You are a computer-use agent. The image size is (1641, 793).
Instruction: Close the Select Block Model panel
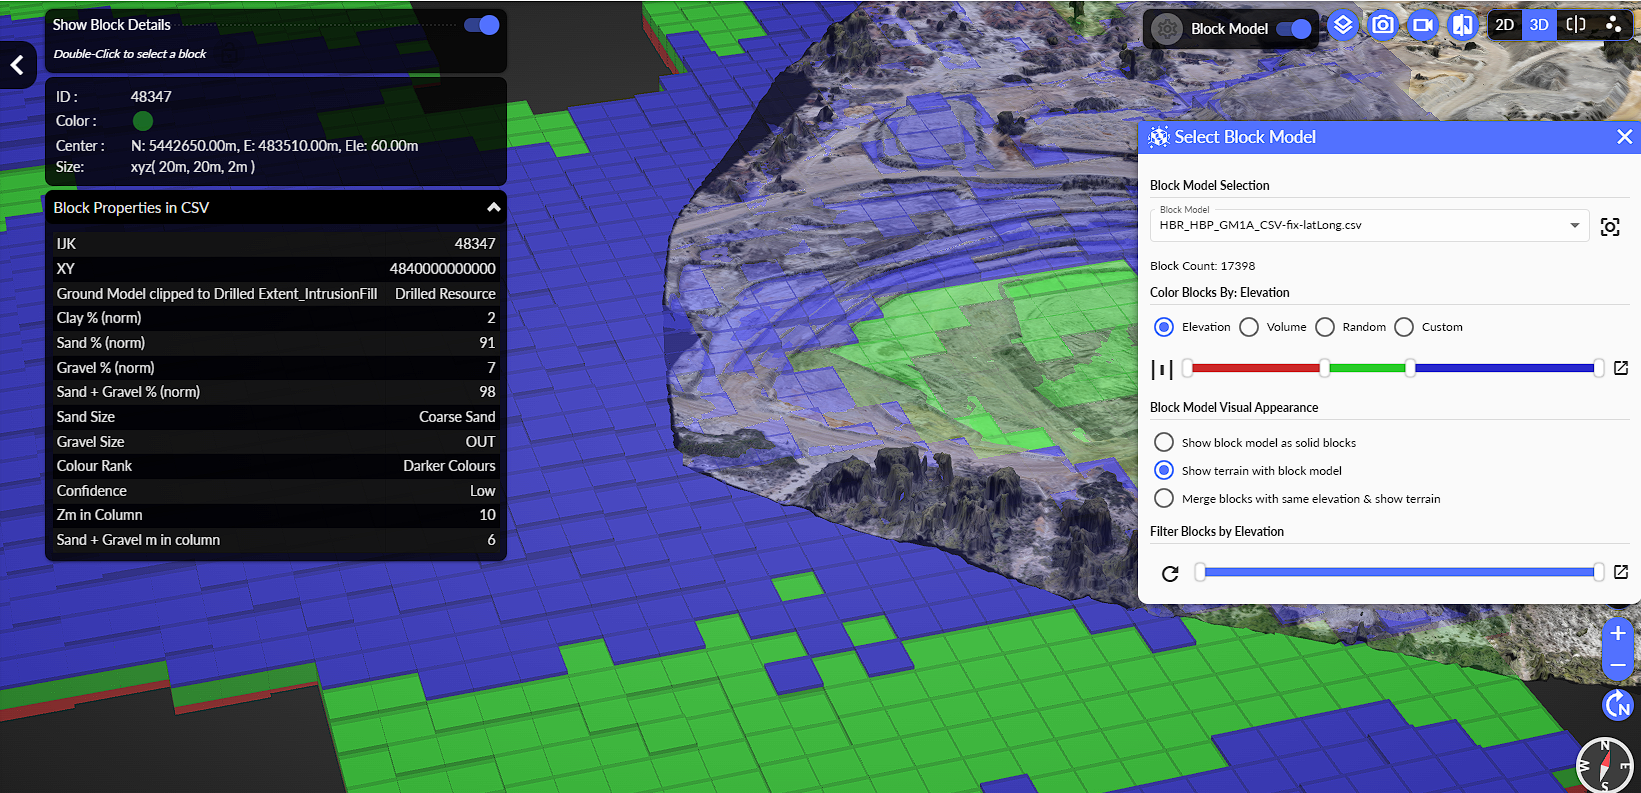pyautogui.click(x=1625, y=137)
